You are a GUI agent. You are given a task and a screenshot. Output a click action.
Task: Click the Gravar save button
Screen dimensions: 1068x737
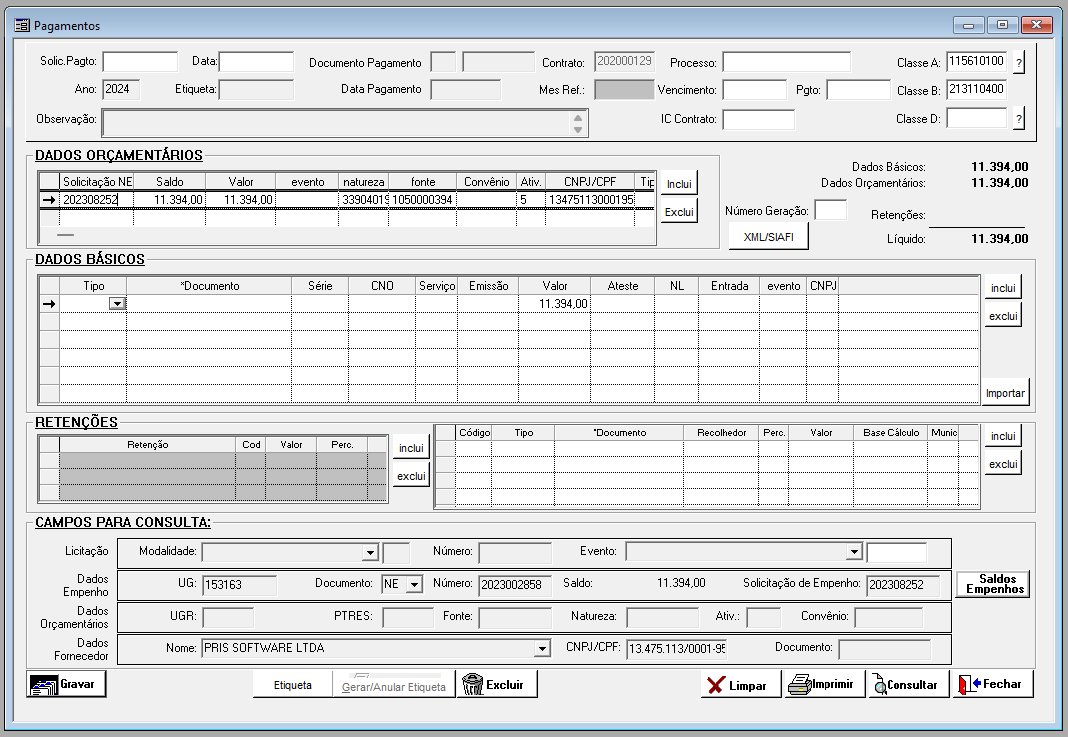coord(66,684)
